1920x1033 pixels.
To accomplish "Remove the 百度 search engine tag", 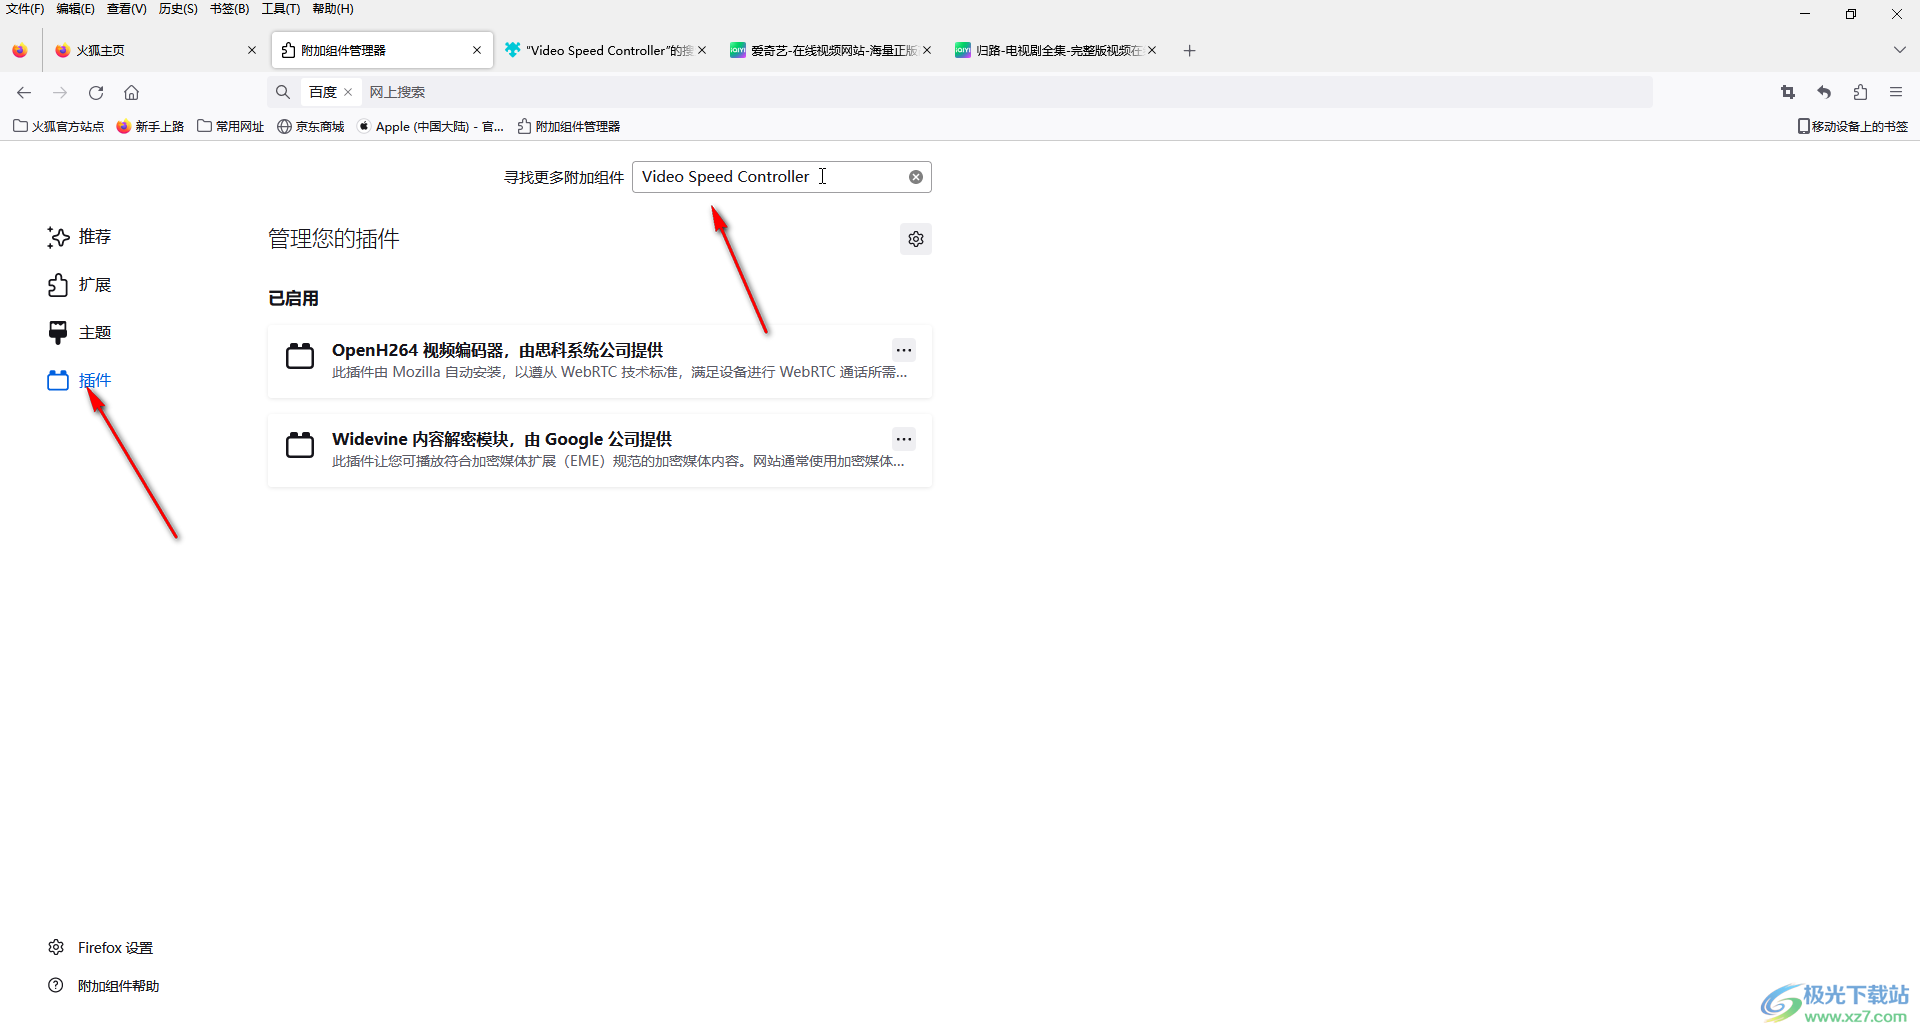I will tap(348, 92).
